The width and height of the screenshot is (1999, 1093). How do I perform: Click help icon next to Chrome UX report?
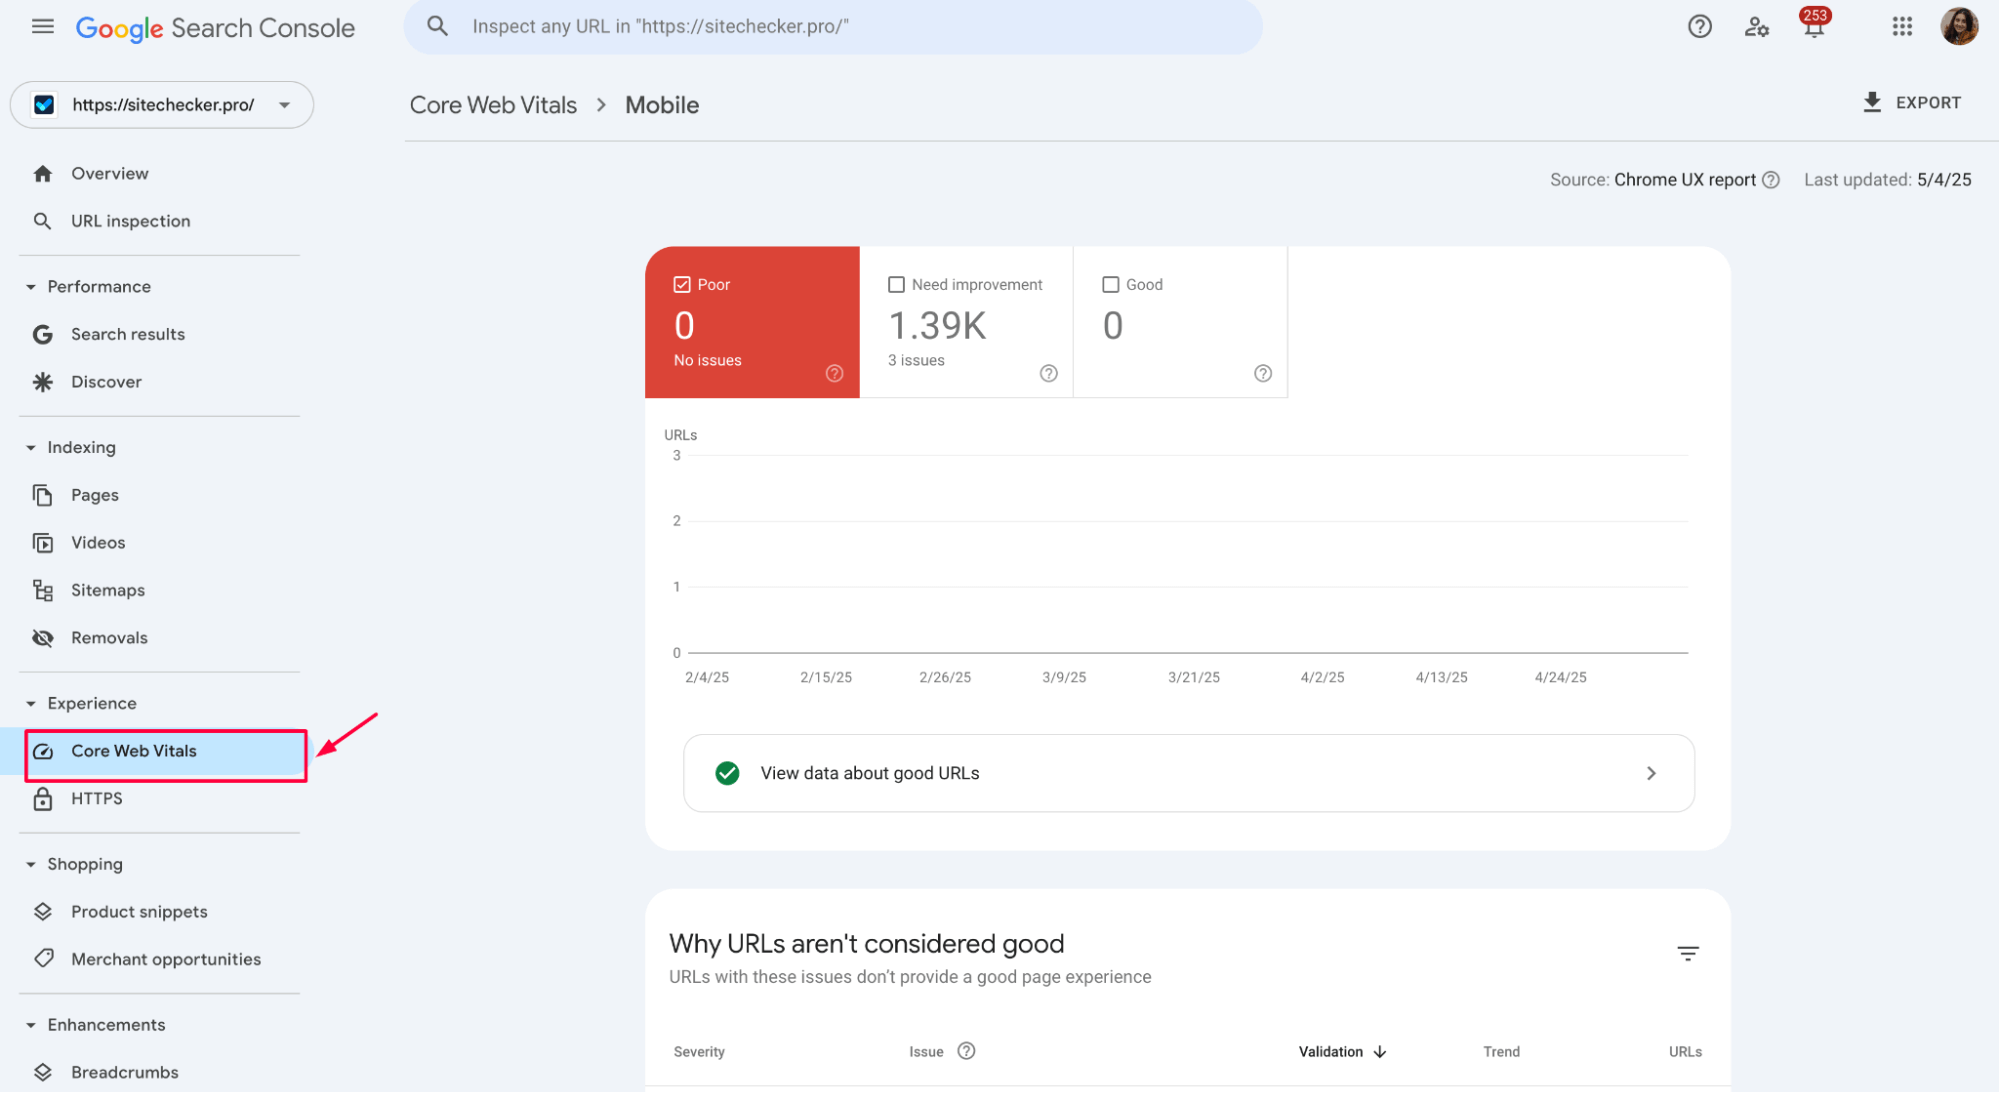tap(1770, 180)
